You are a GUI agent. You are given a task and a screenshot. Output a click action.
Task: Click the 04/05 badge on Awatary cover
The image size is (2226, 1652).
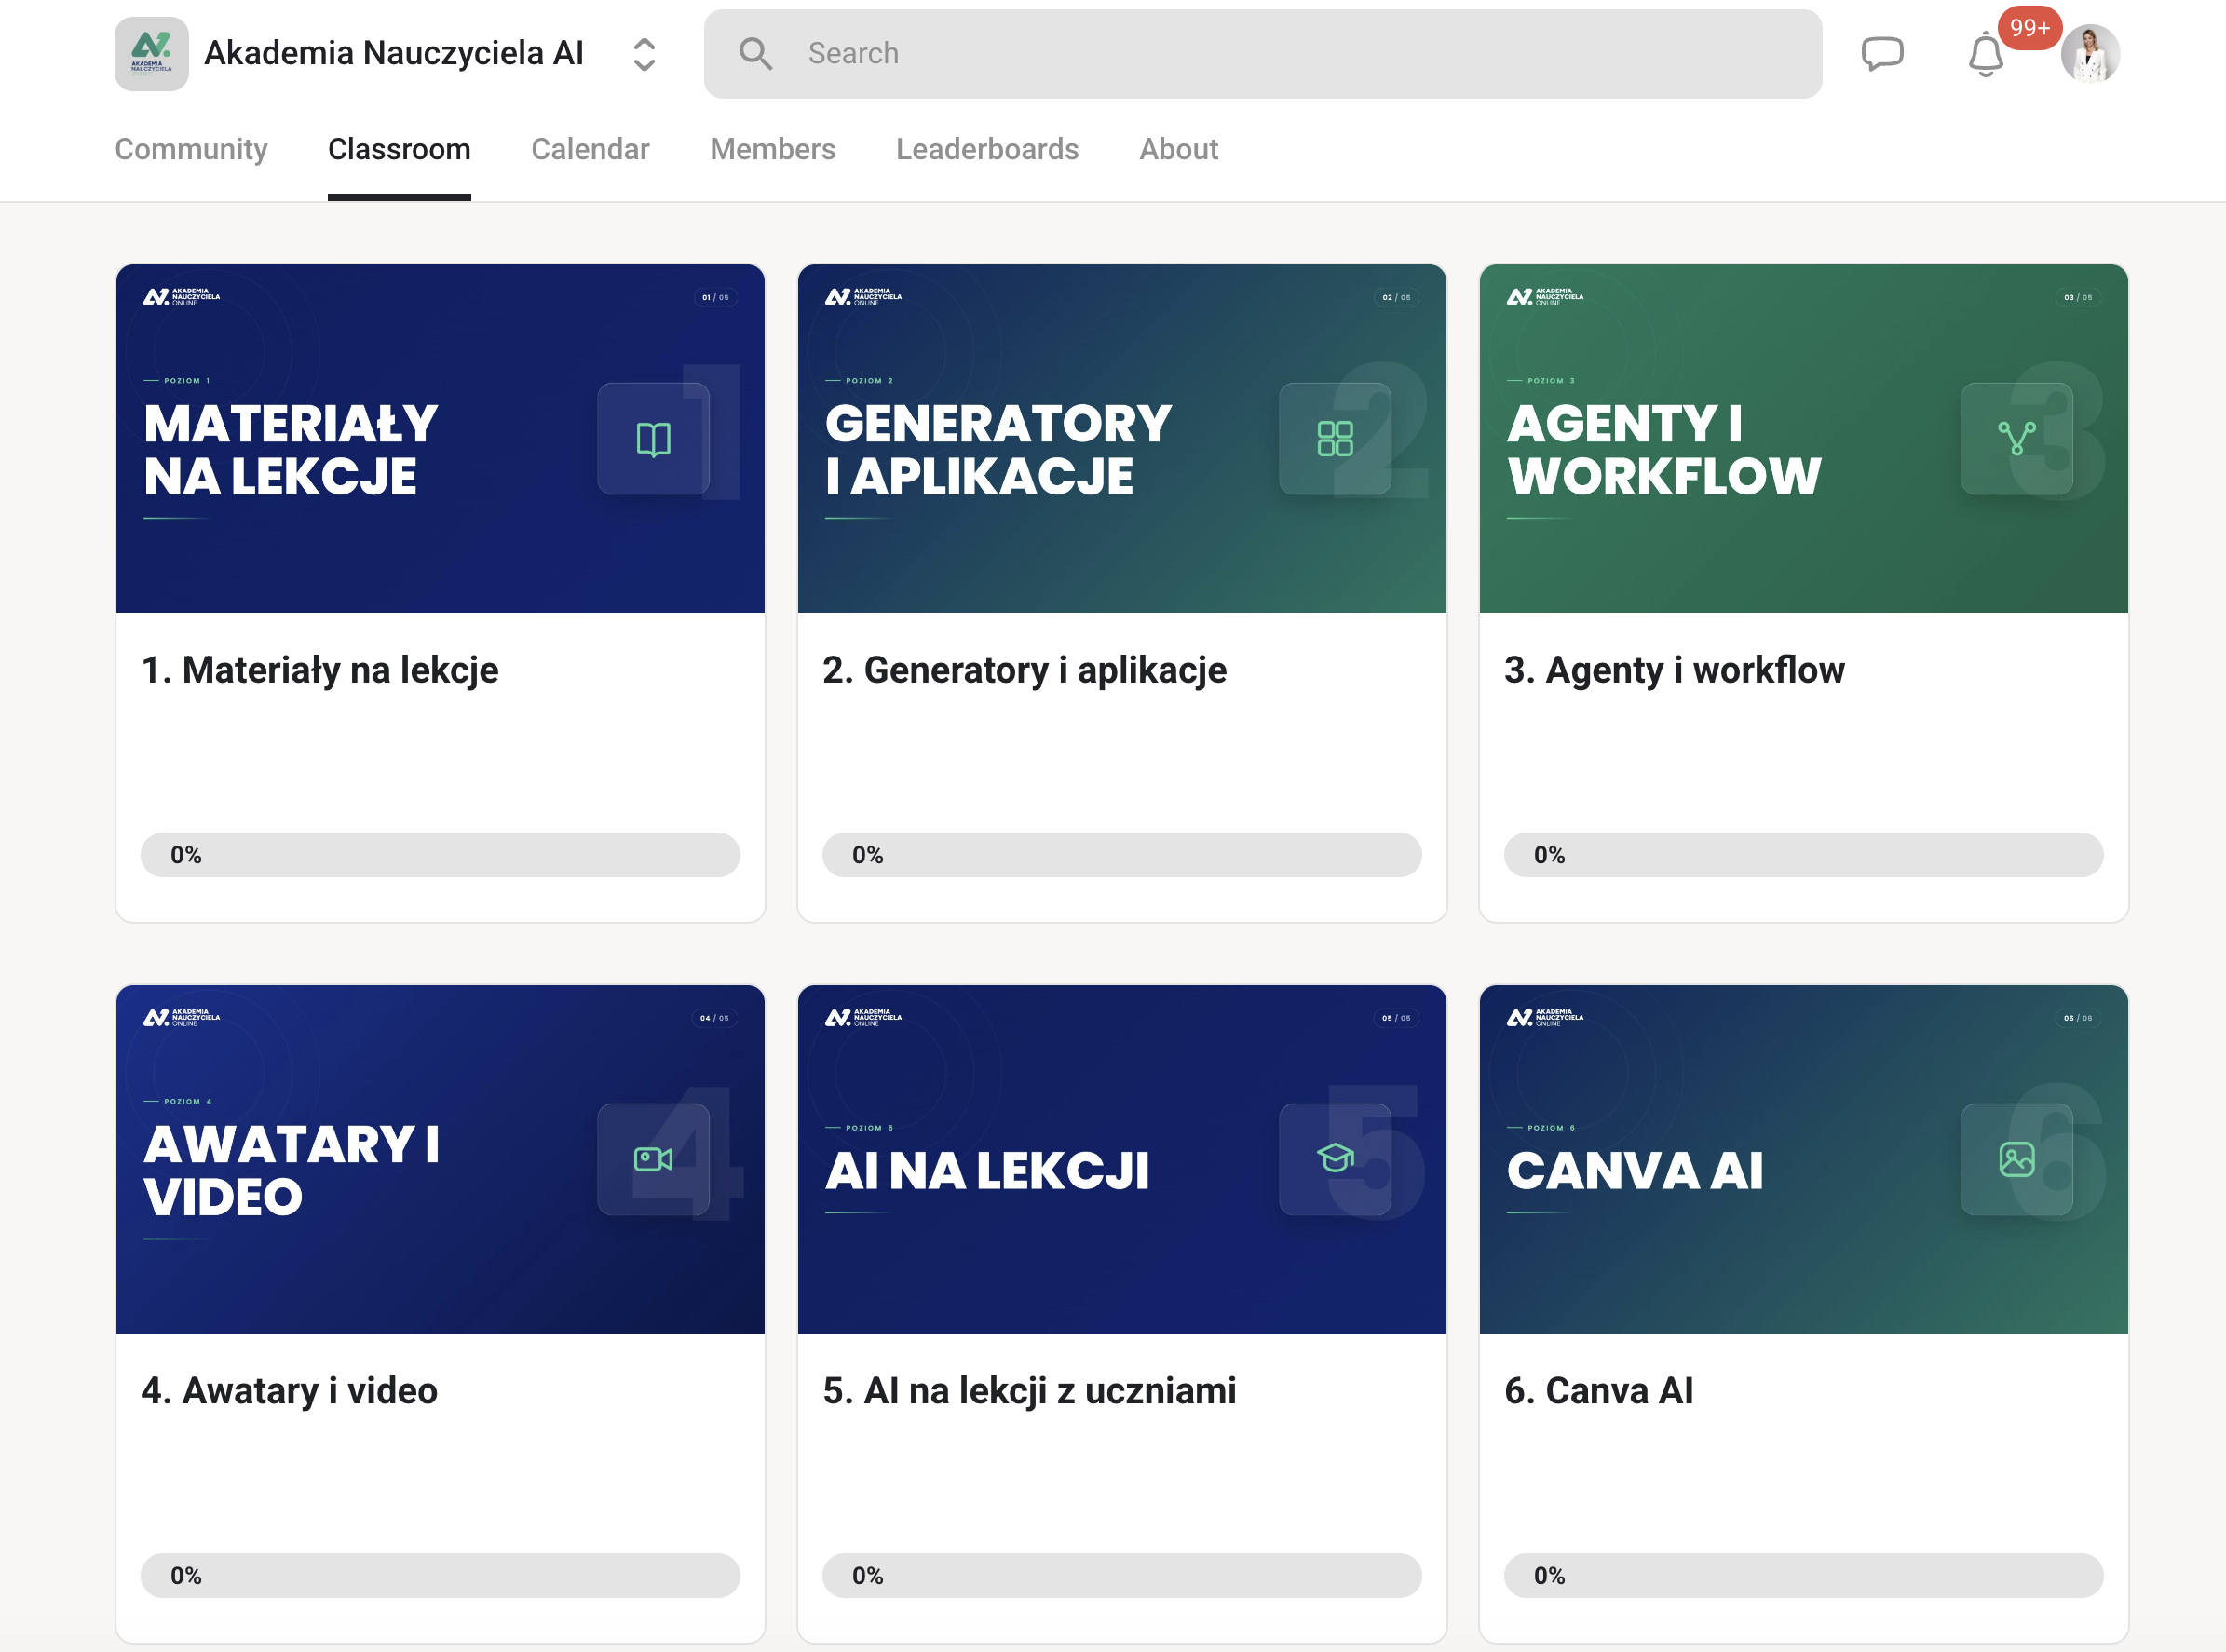click(x=714, y=1018)
